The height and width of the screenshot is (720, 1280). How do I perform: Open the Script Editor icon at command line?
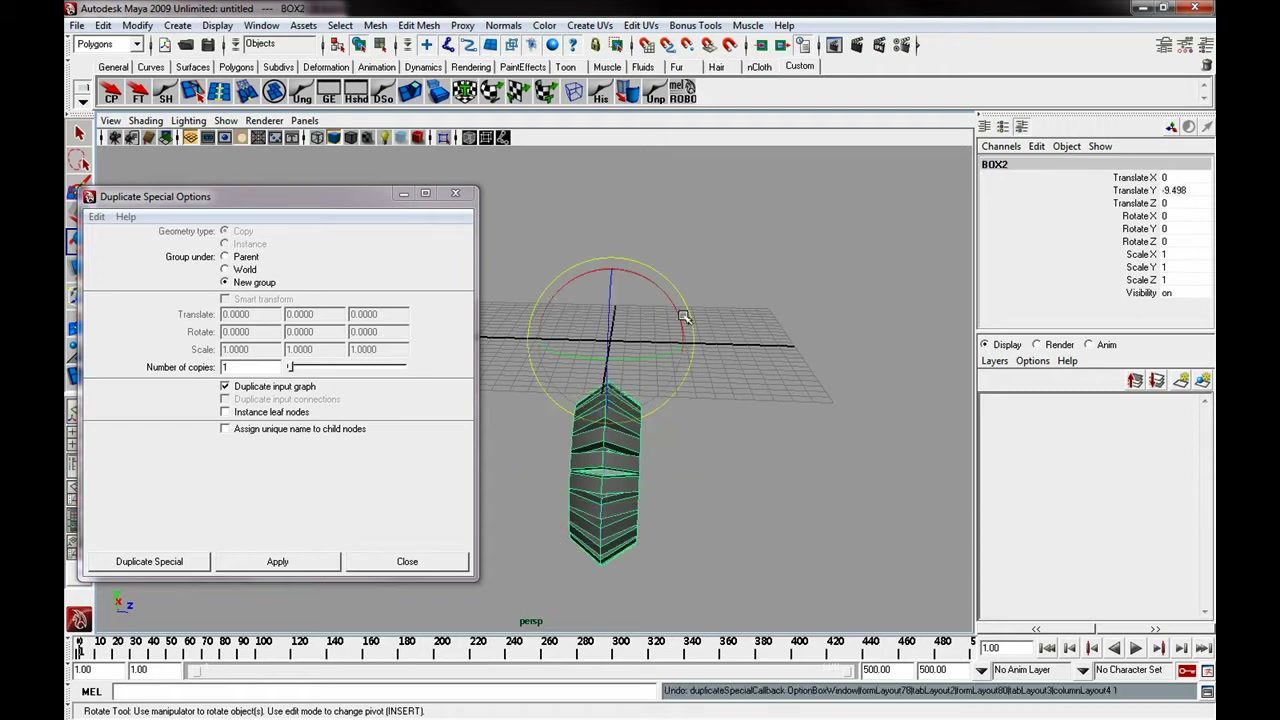point(1207,692)
